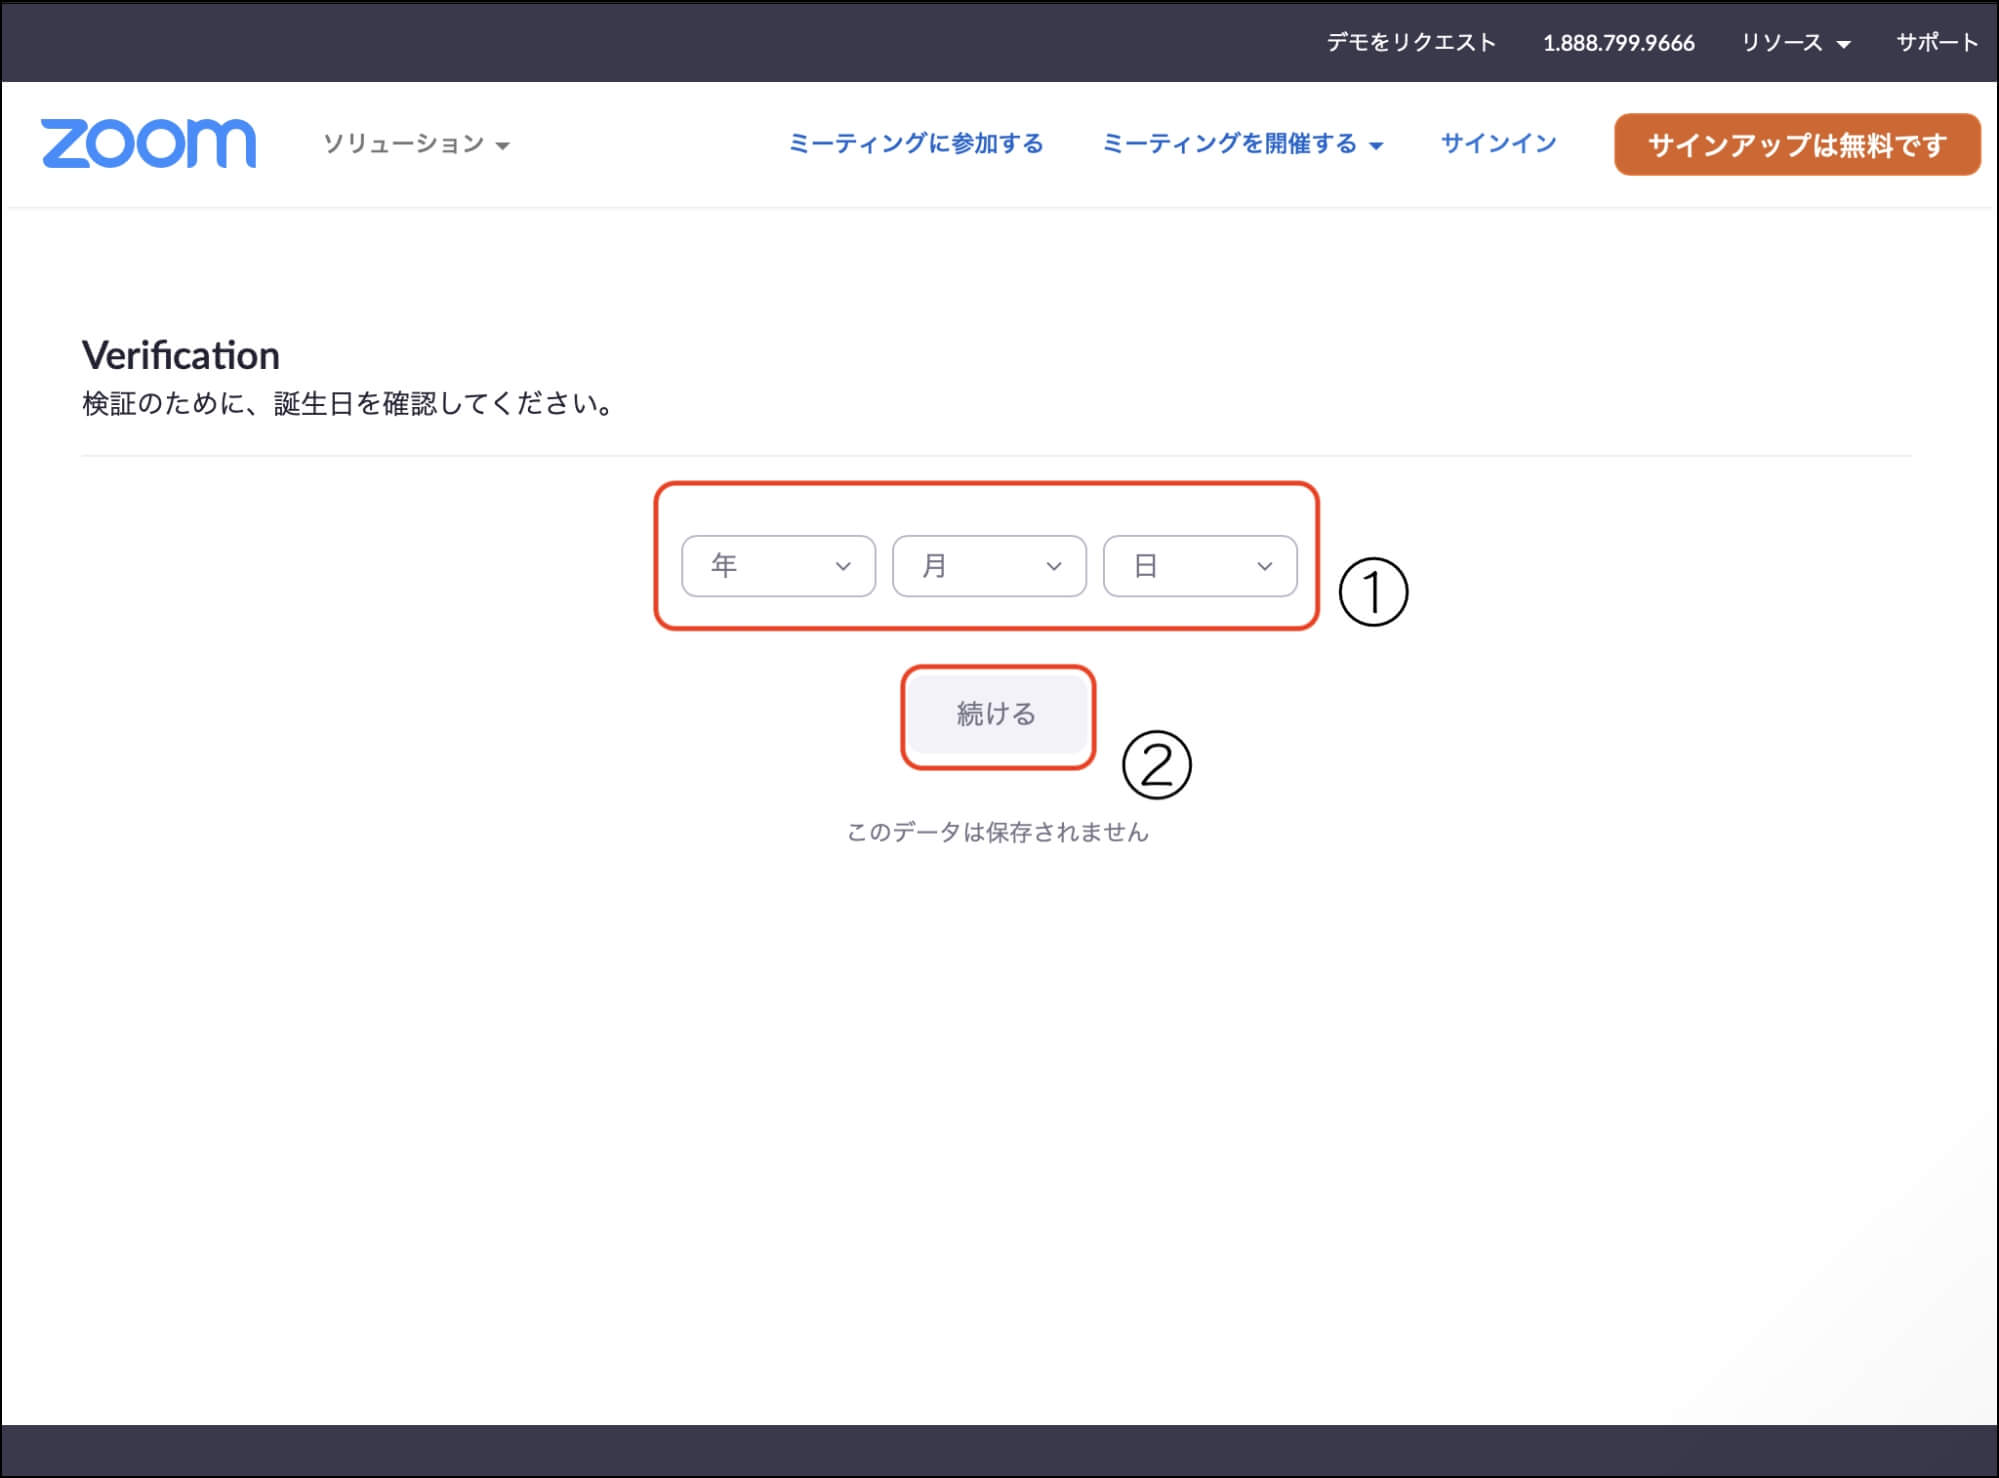Click the Zoom logo
This screenshot has height=1478, width=1999.
point(148,142)
